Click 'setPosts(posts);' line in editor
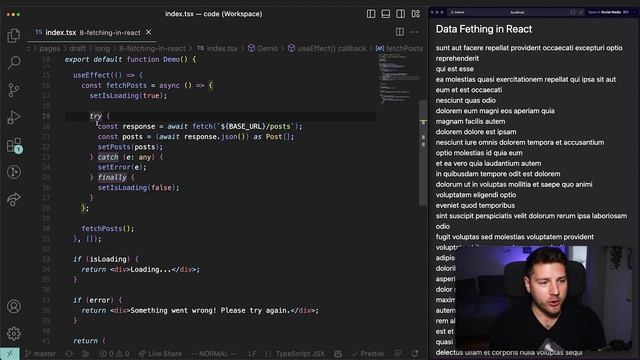 pyautogui.click(x=130, y=147)
